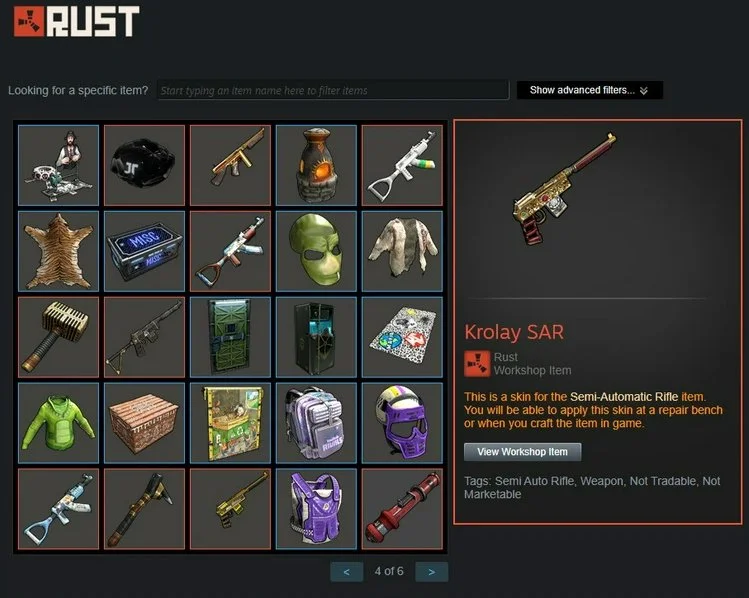Click the furnace skin item thumbnail
749x598 pixels.
pyautogui.click(x=316, y=165)
